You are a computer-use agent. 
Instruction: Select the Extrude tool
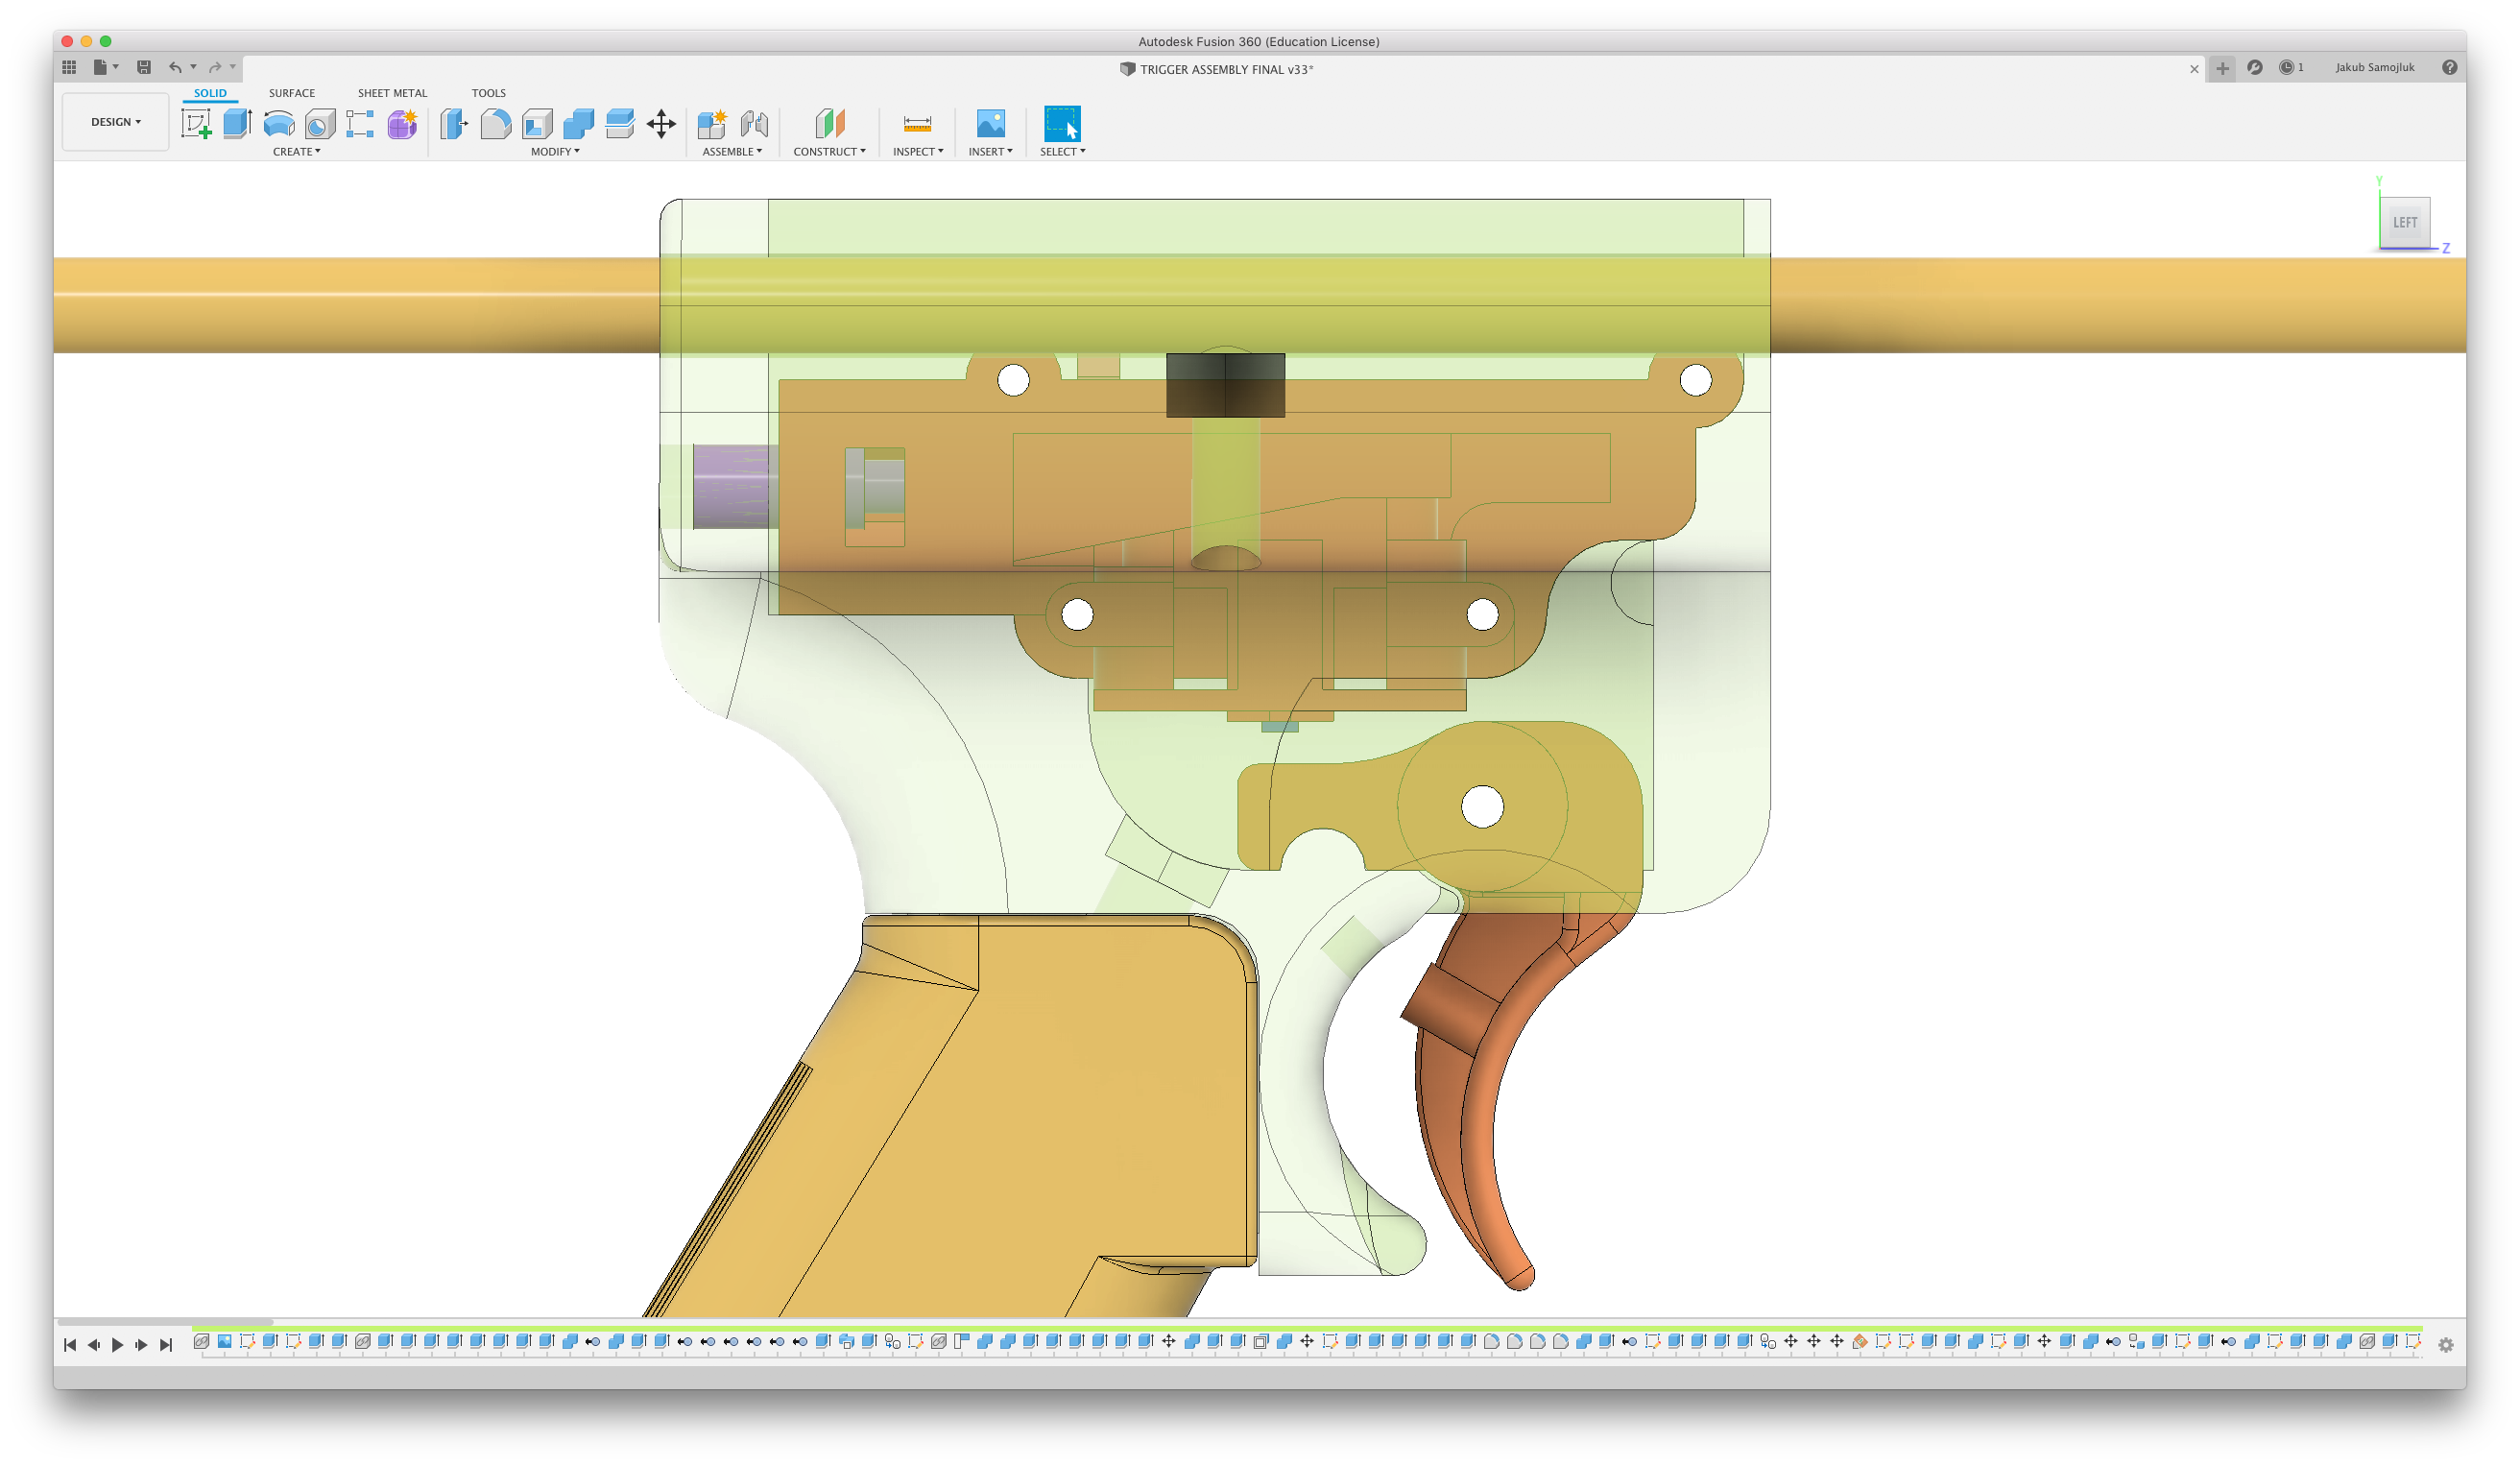click(x=237, y=124)
